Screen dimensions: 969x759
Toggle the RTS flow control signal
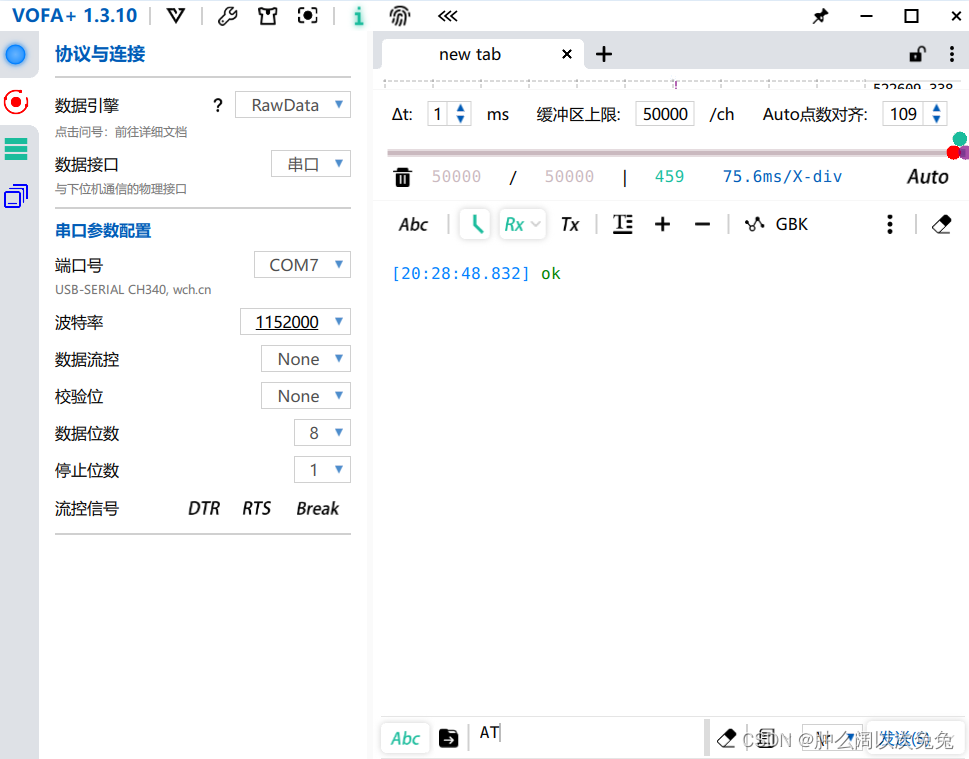(256, 508)
